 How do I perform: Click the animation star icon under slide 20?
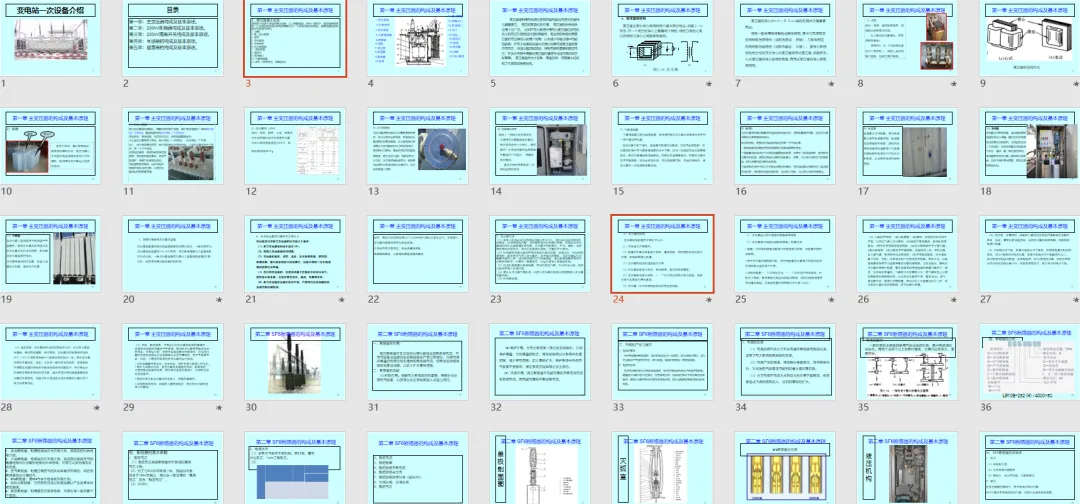coord(219,300)
